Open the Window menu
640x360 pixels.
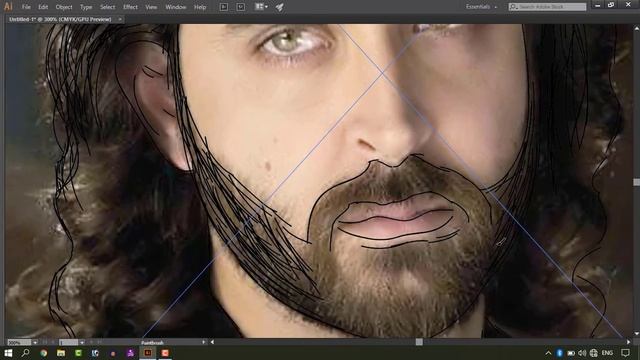(x=176, y=7)
